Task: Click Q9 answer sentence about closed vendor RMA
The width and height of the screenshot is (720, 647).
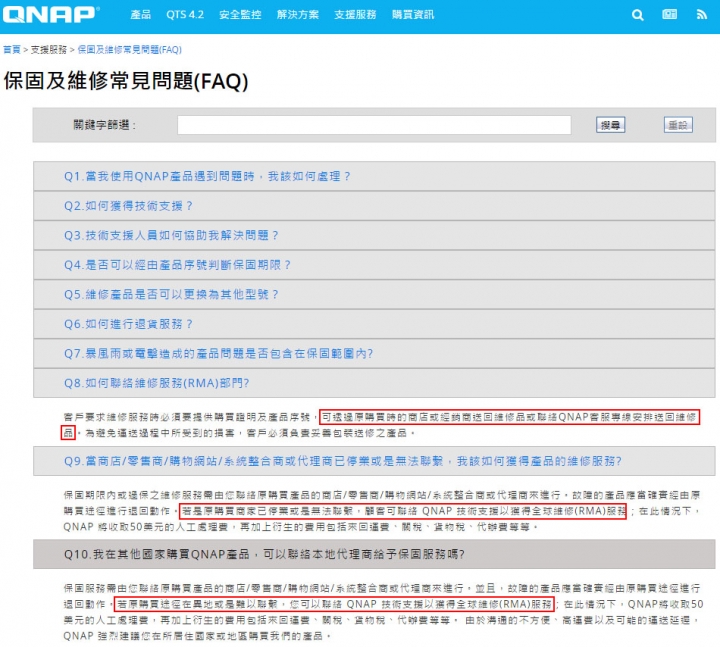Action: 403,511
